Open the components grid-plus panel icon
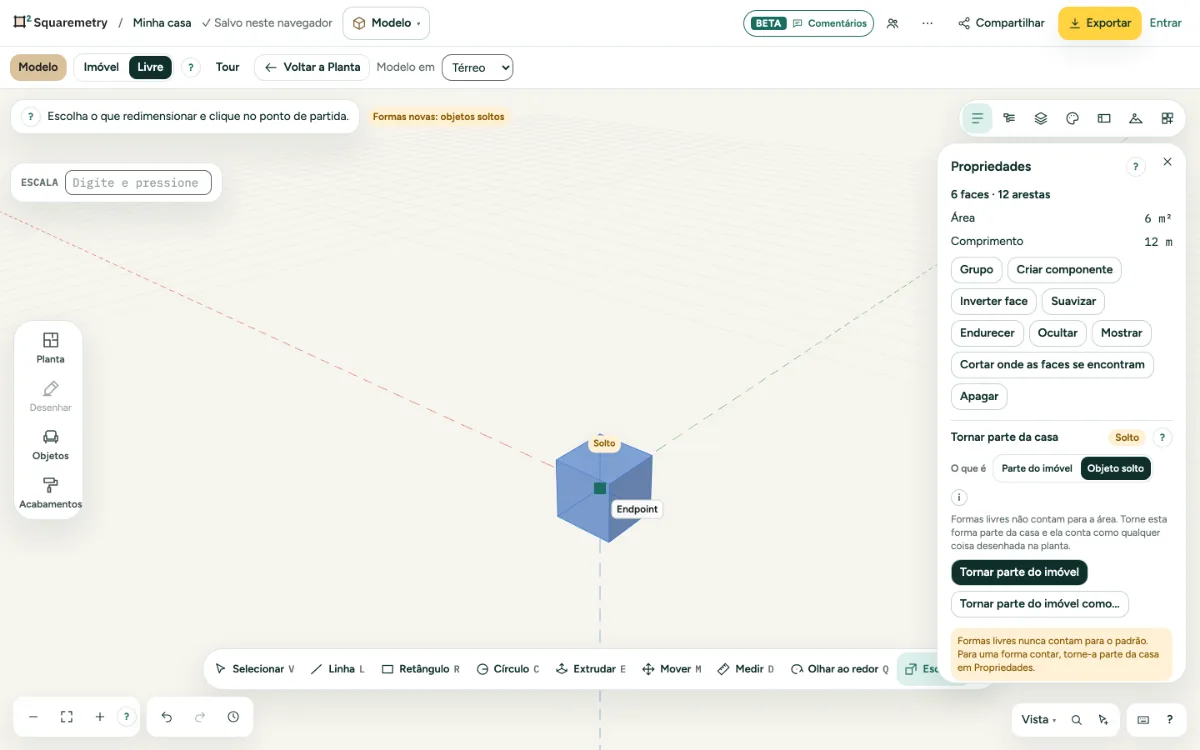This screenshot has width=1200, height=750. pos(1167,118)
